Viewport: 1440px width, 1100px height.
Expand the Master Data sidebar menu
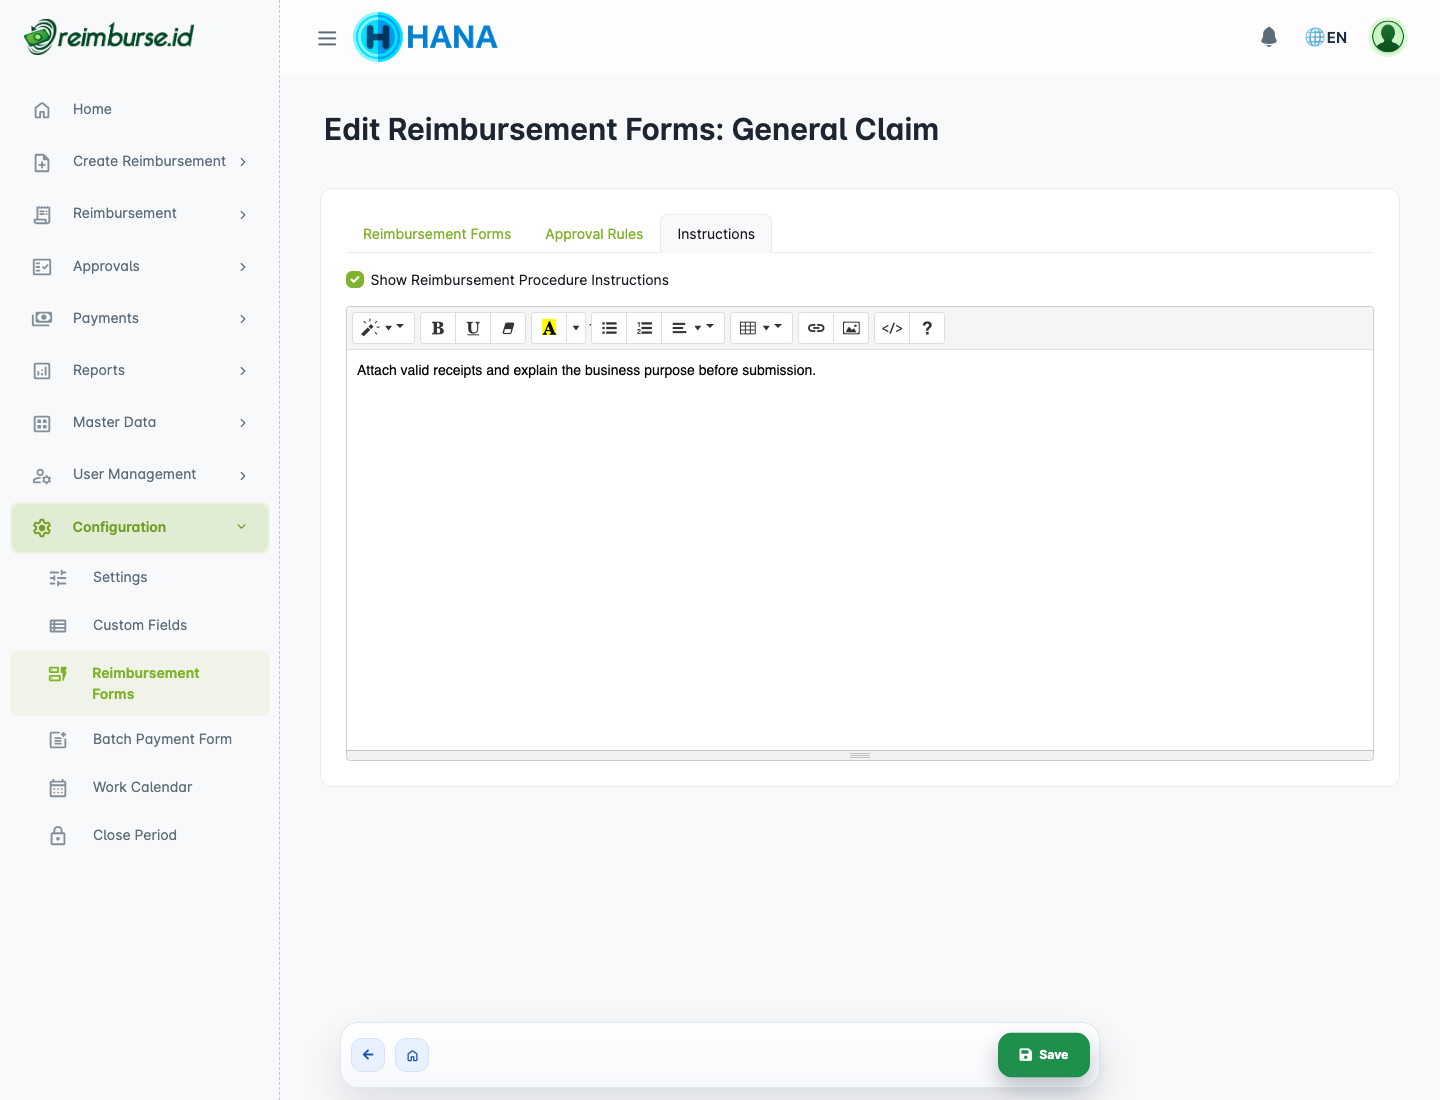[140, 423]
